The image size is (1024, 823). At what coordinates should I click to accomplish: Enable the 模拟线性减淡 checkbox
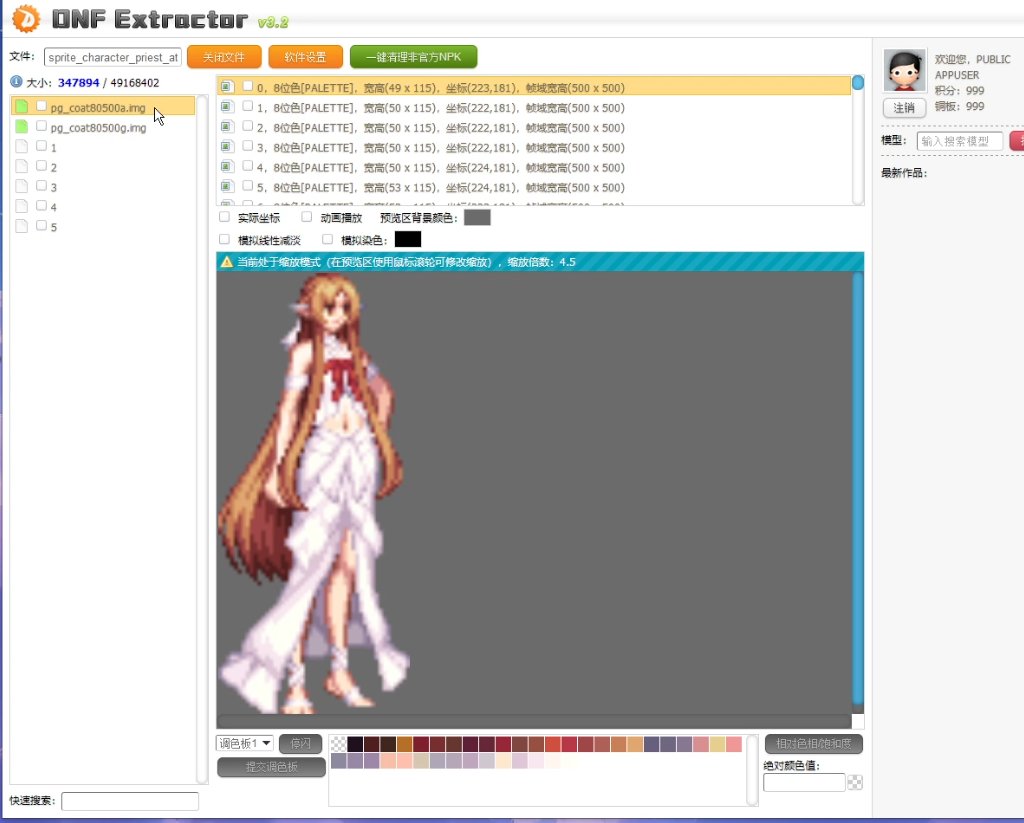tap(225, 239)
